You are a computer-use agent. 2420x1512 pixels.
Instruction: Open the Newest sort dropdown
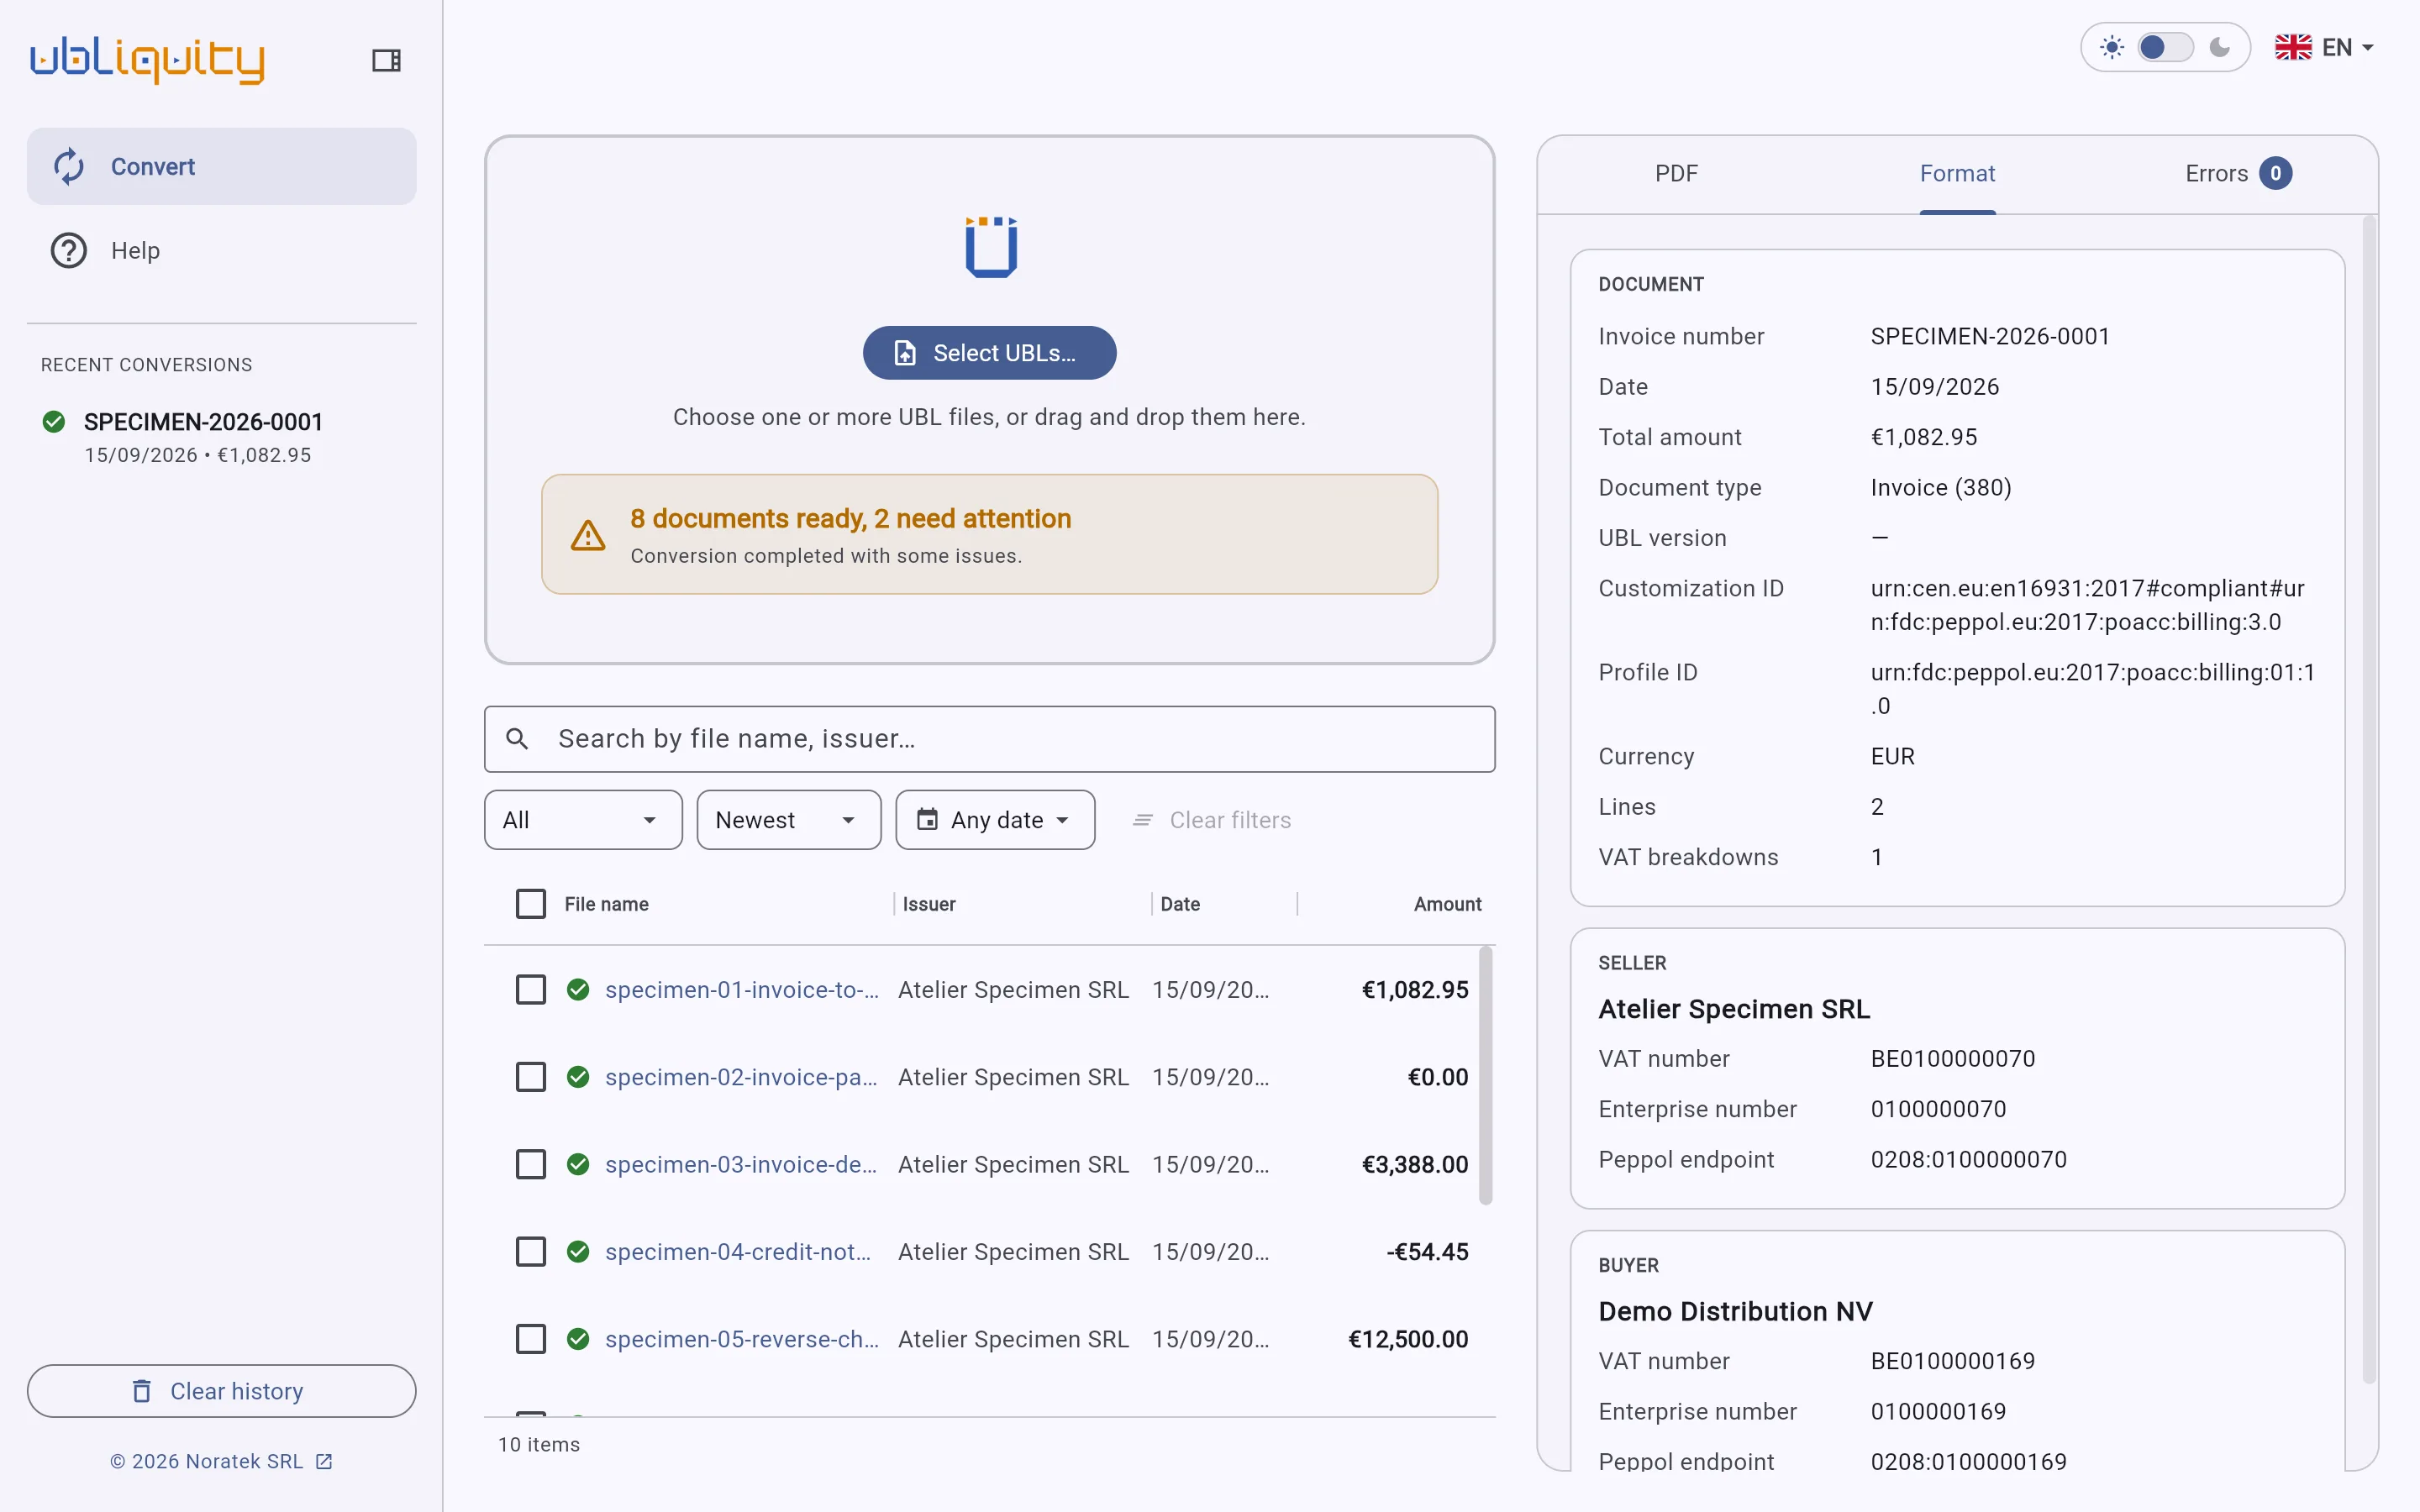[788, 820]
